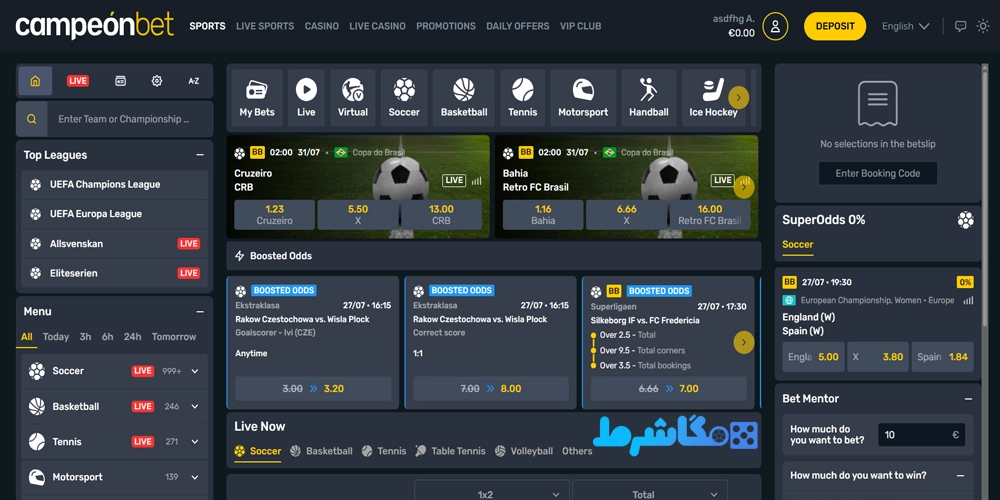Select the Tomorrow time filter tab
Viewport: 1000px width, 500px height.
[173, 337]
